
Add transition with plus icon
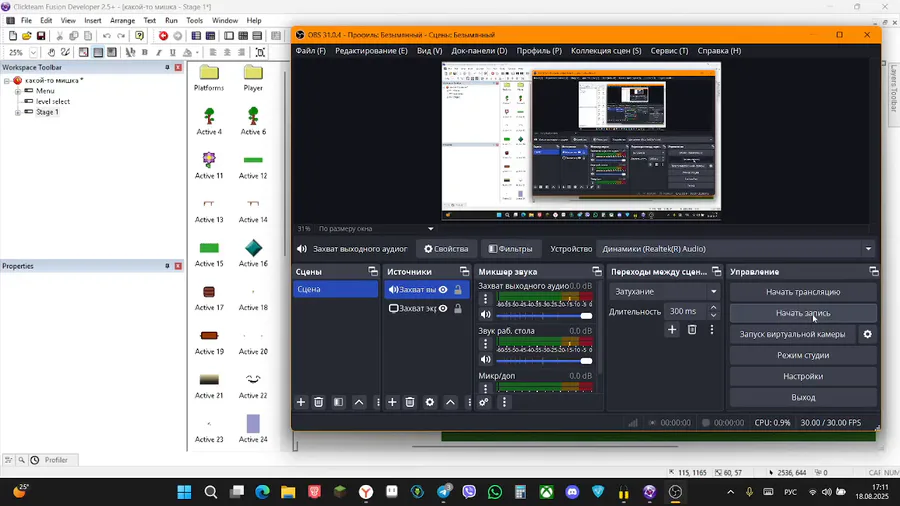[672, 329]
